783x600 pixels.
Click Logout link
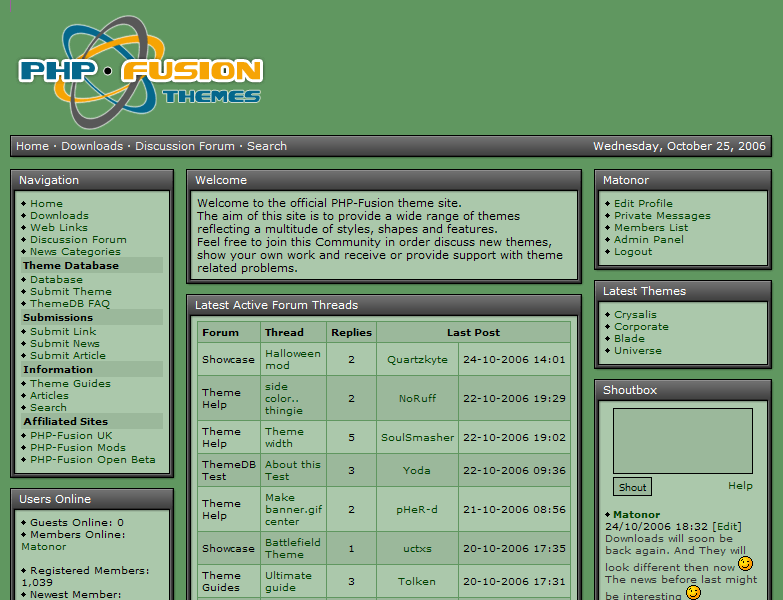point(633,252)
